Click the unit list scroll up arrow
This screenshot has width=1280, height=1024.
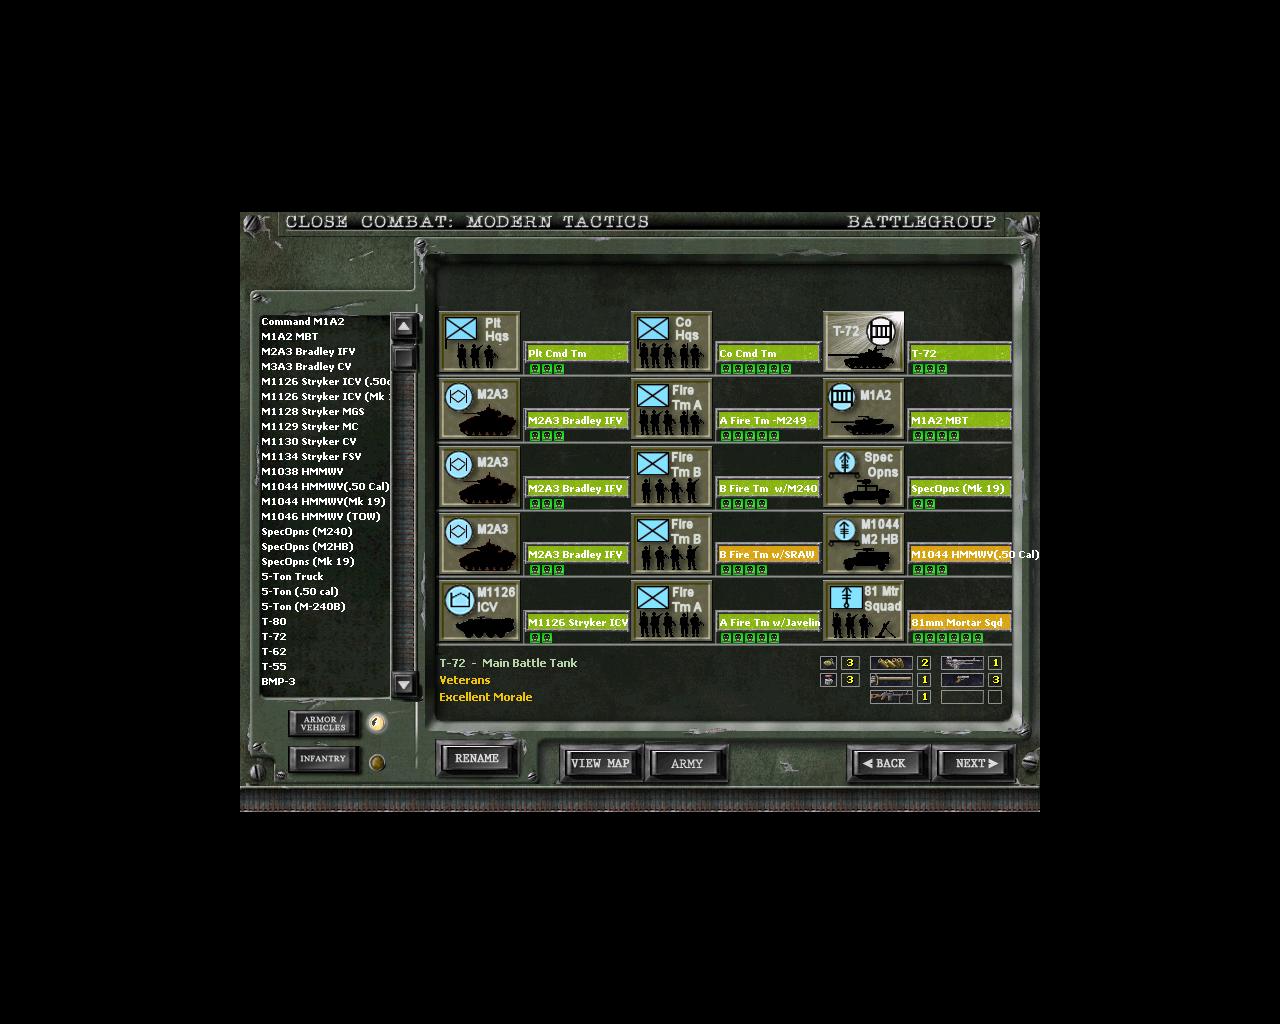click(404, 326)
